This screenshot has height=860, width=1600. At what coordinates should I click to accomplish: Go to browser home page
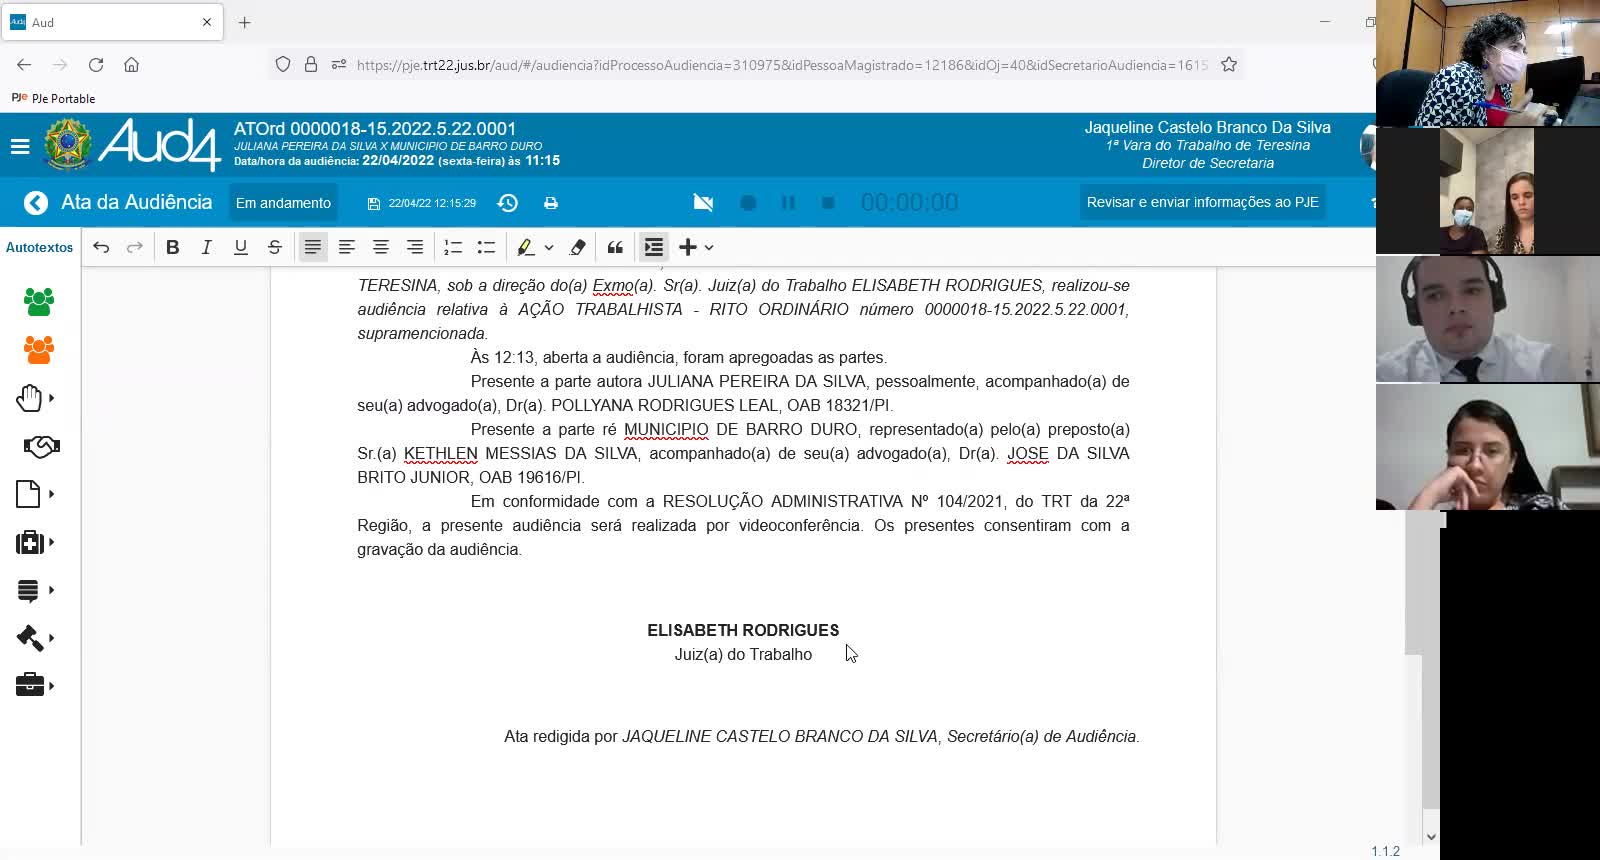[x=131, y=65]
